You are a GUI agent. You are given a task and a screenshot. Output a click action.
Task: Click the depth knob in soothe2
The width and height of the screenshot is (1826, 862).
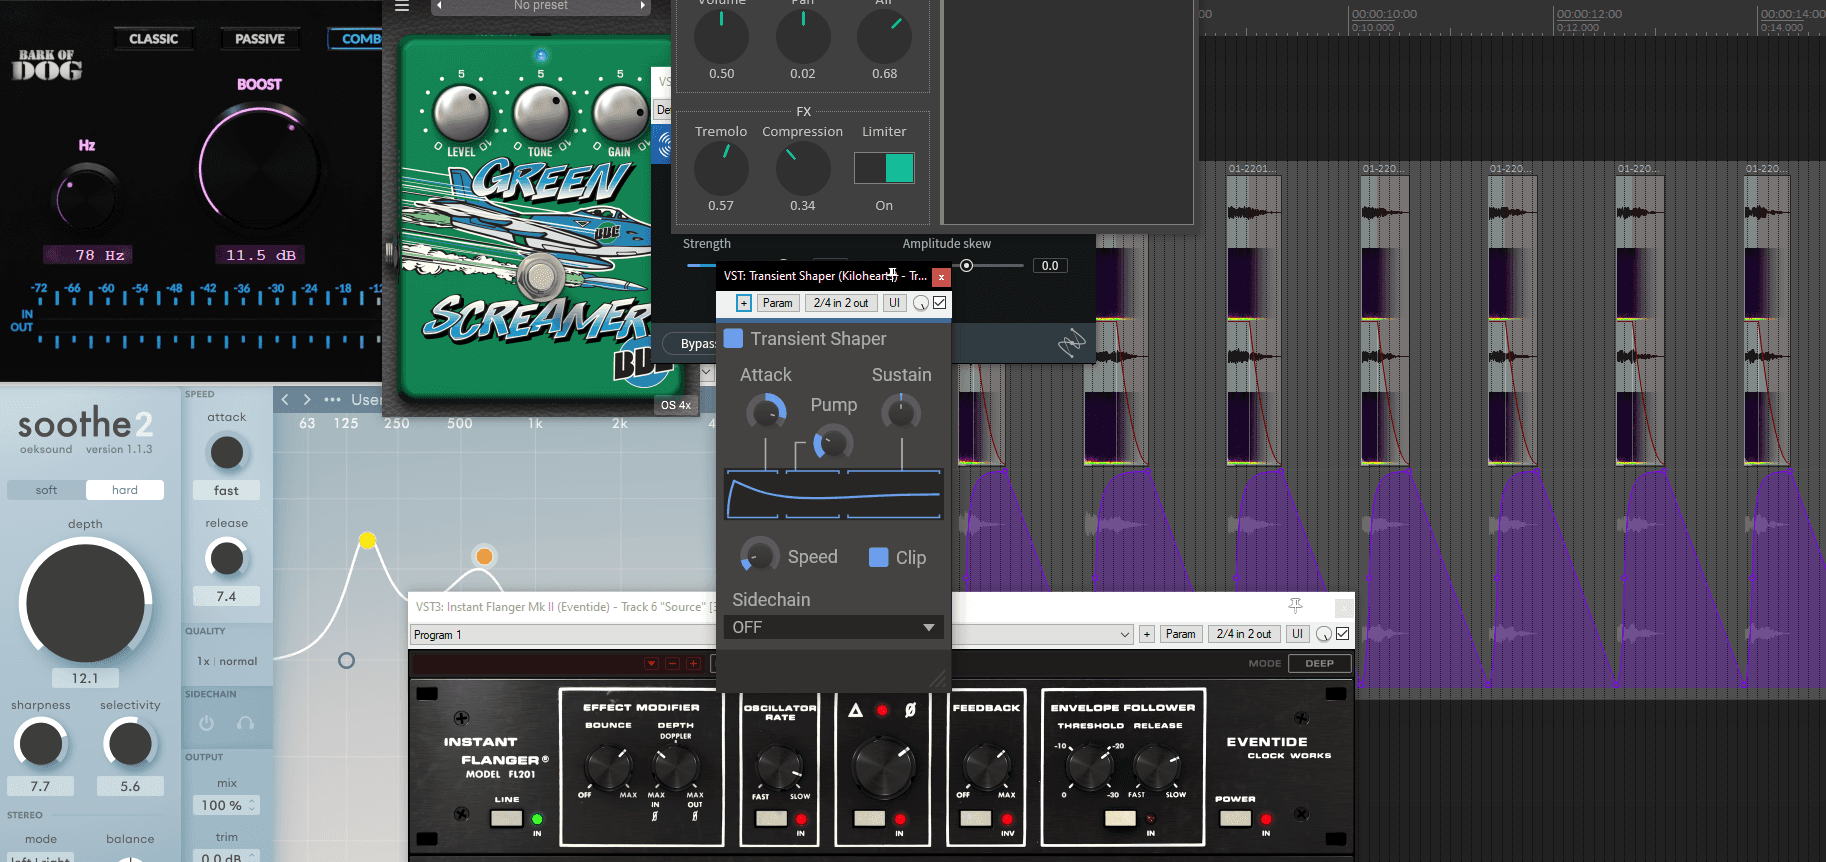85,602
